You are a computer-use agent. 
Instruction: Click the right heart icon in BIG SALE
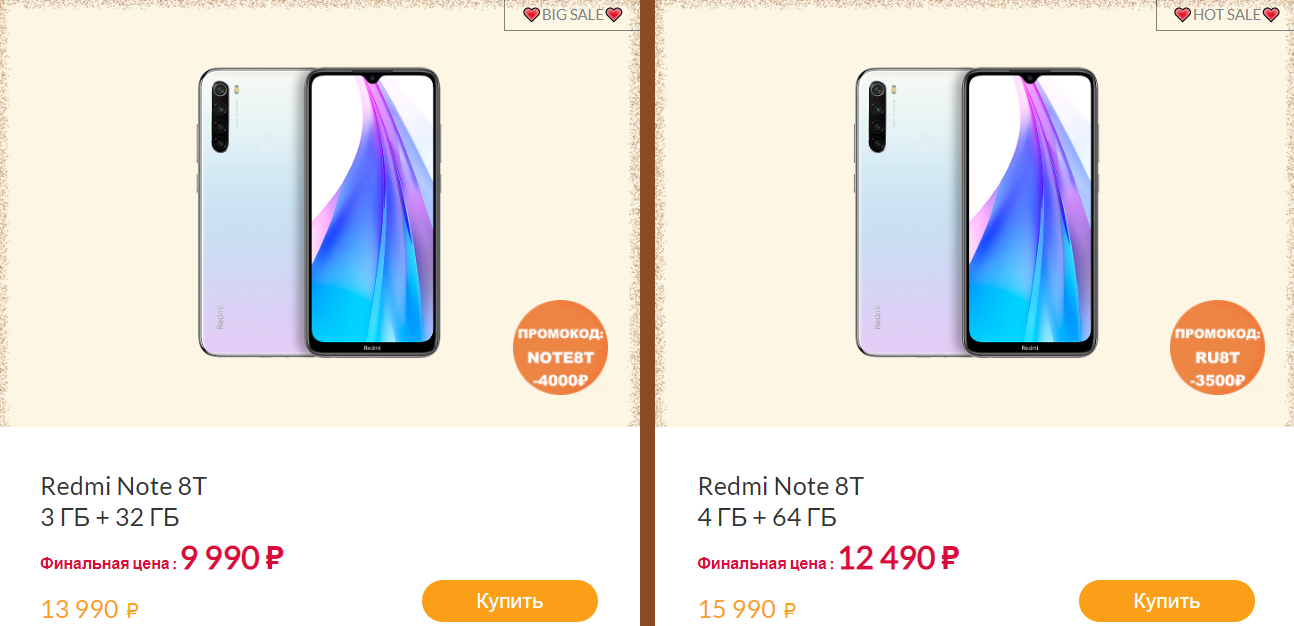[614, 15]
